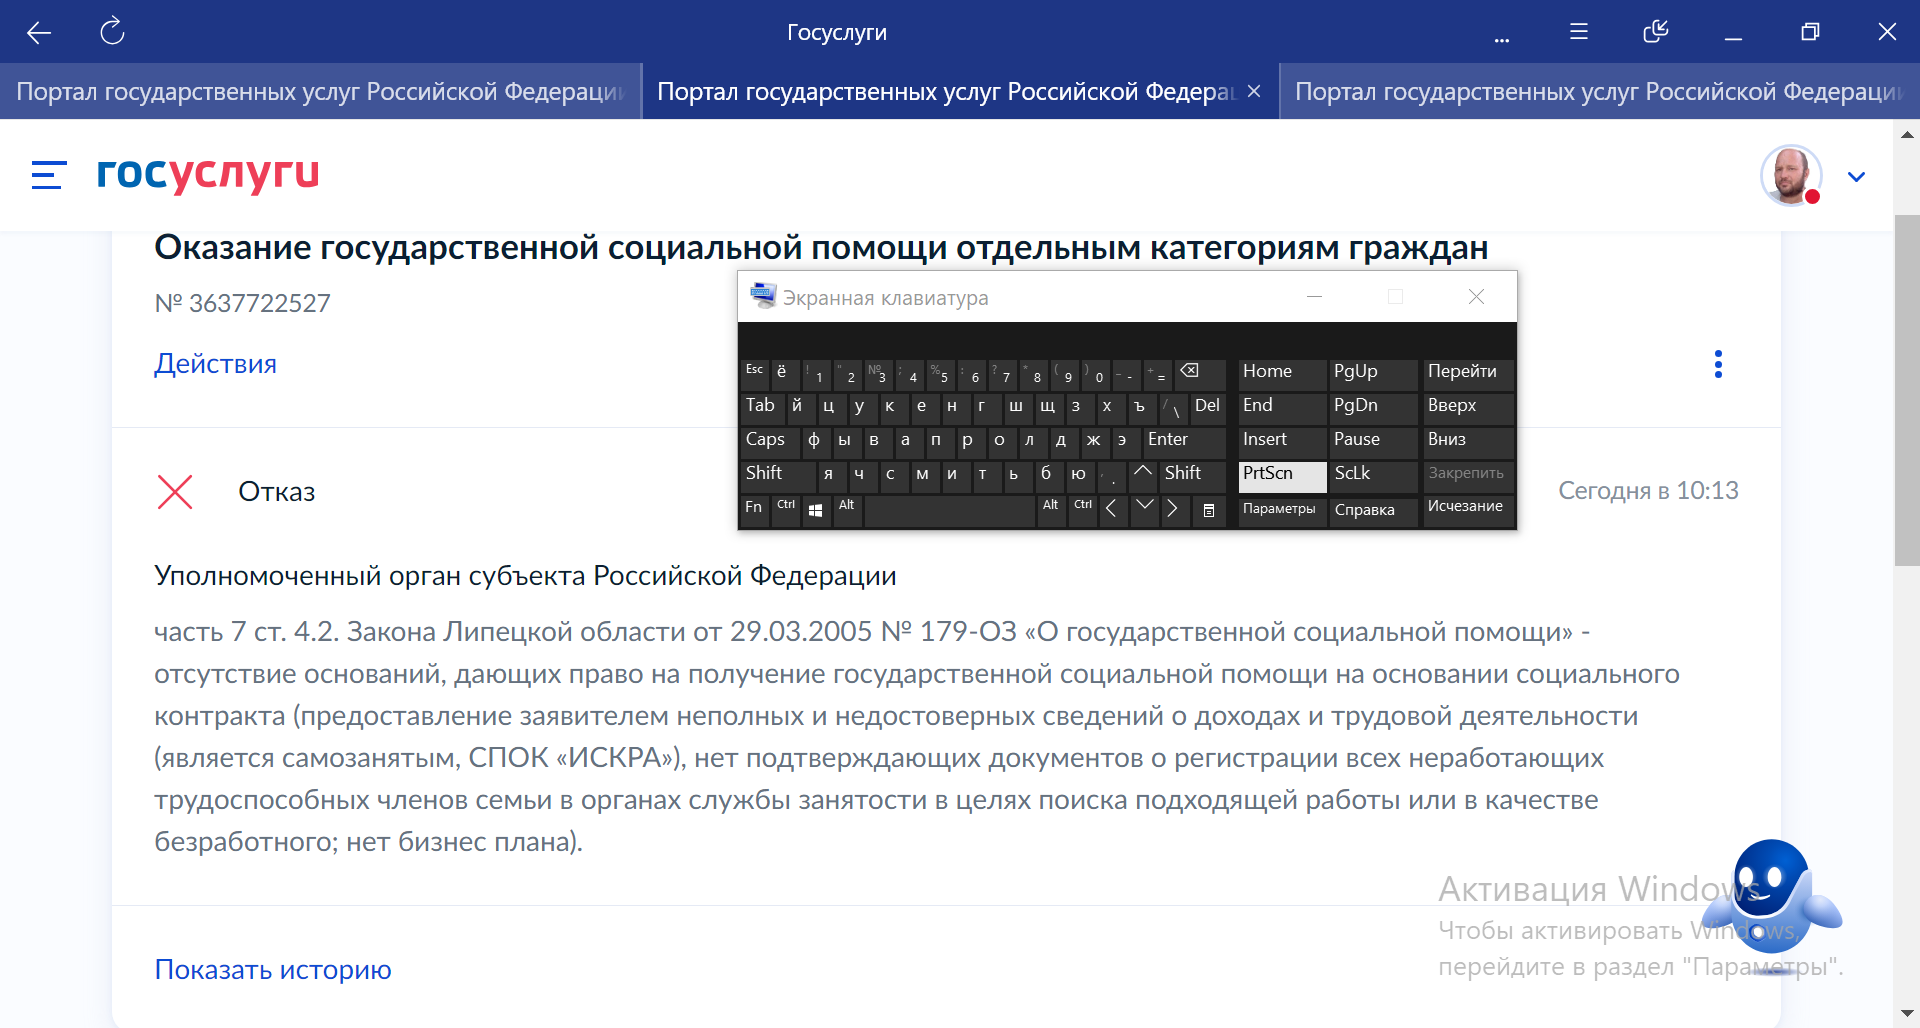Click the Исчезание fade key on the on-screen keyboard
This screenshot has height=1028, width=1920.
(x=1468, y=510)
